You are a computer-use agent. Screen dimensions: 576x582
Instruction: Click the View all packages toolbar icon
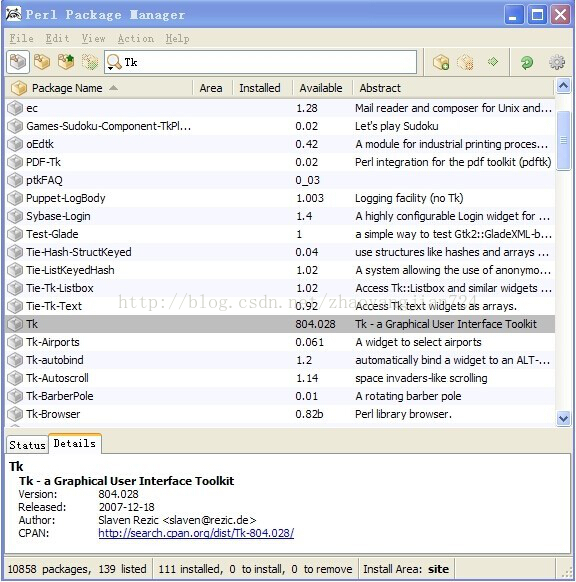[x=18, y=62]
